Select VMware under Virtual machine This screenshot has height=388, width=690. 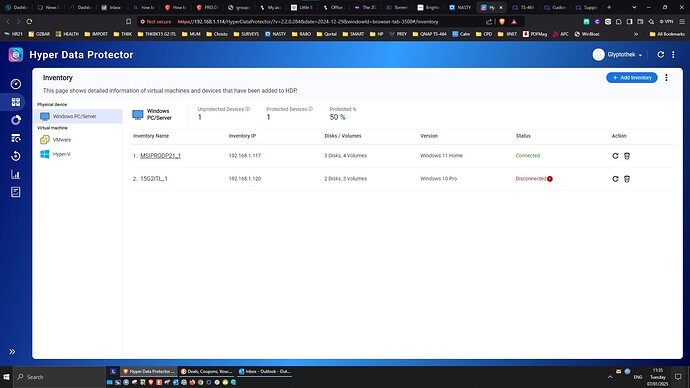62,139
